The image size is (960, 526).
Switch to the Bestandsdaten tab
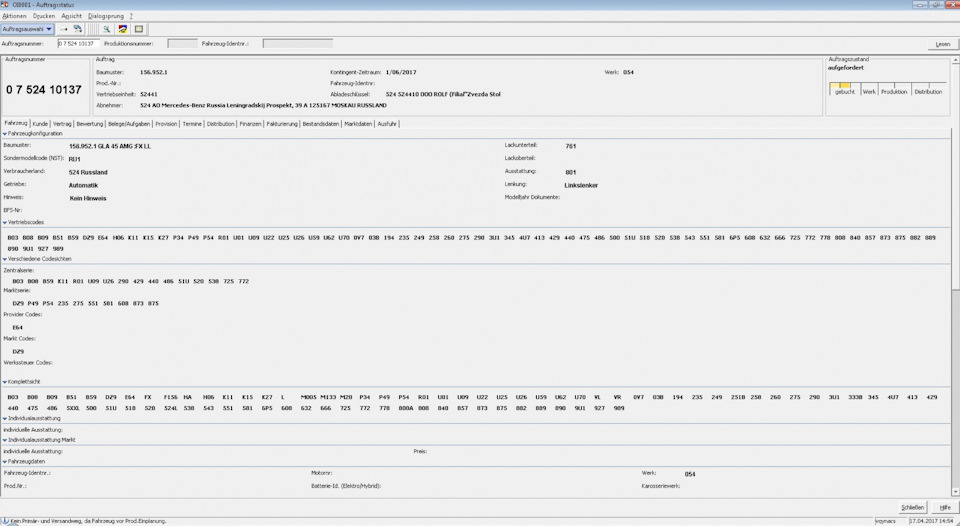(321, 124)
